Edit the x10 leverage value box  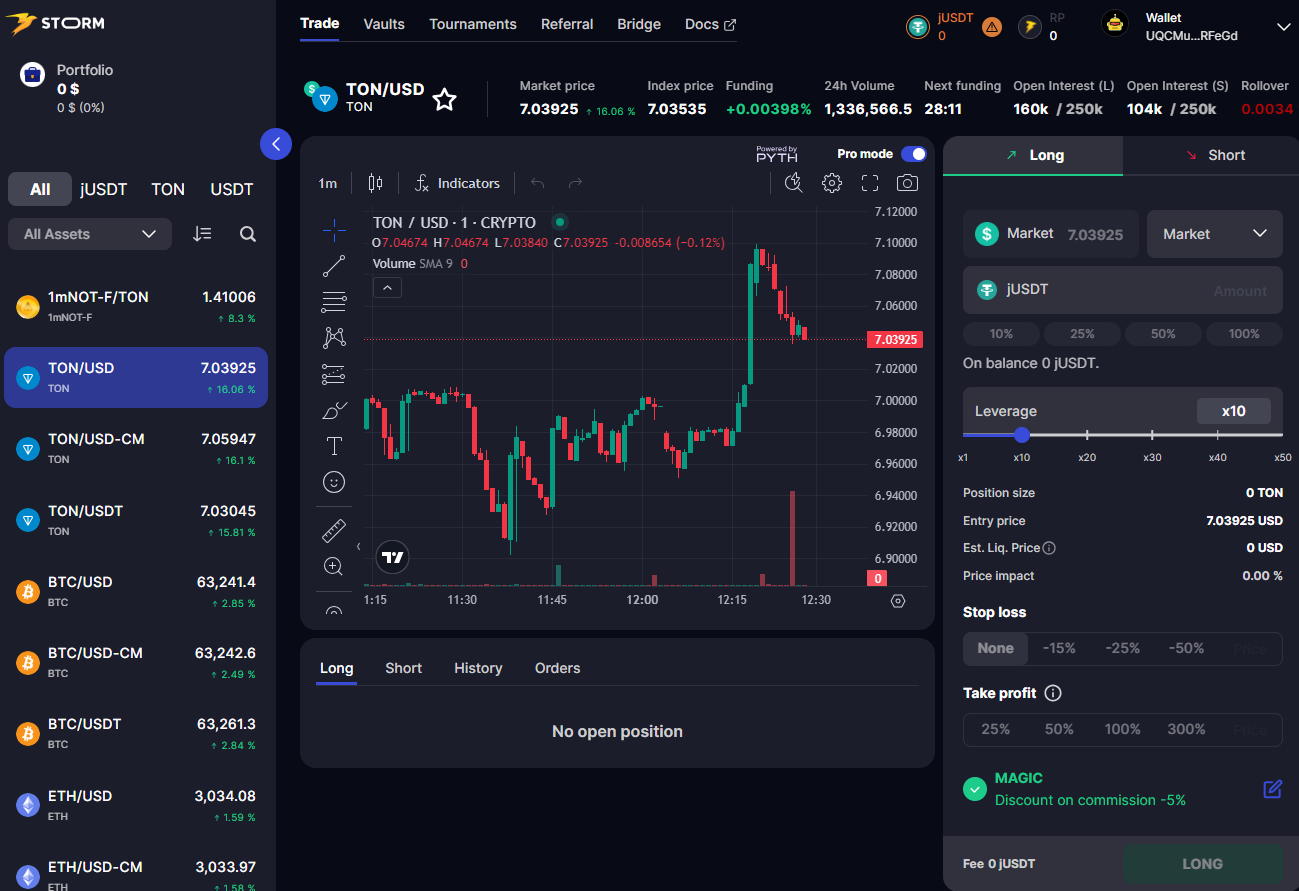(1234, 411)
